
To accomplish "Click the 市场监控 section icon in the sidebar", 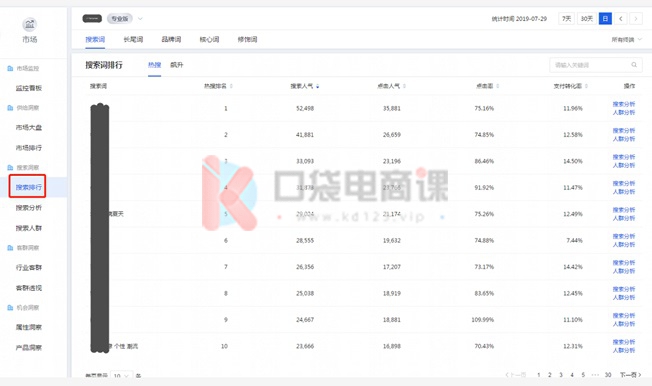I will click(x=10, y=68).
